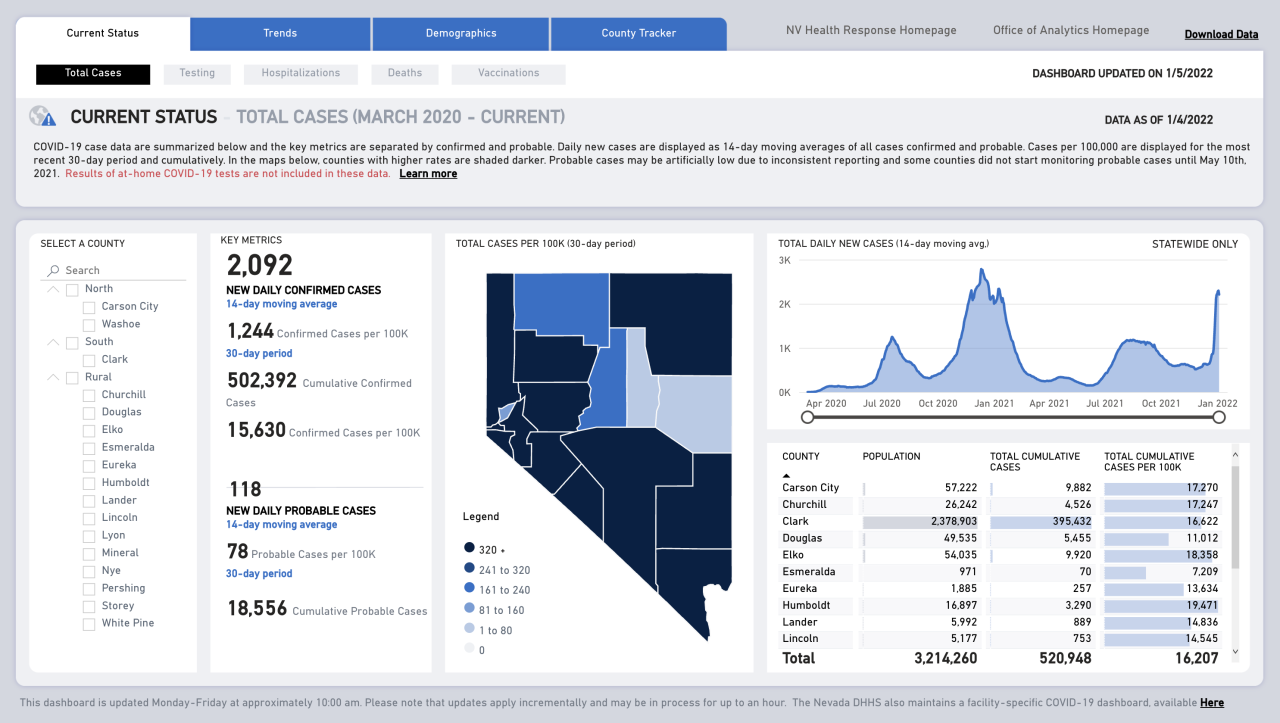Click the sort arrow under COUNTY header

786,476
